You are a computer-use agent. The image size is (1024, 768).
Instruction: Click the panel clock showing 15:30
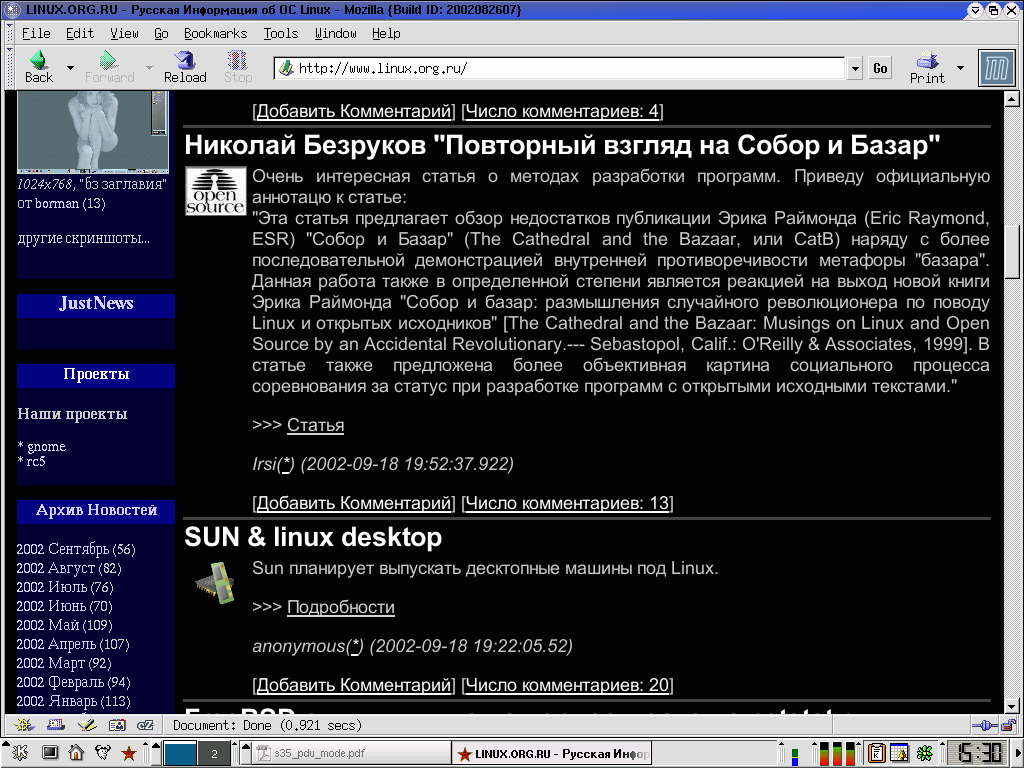(x=976, y=753)
